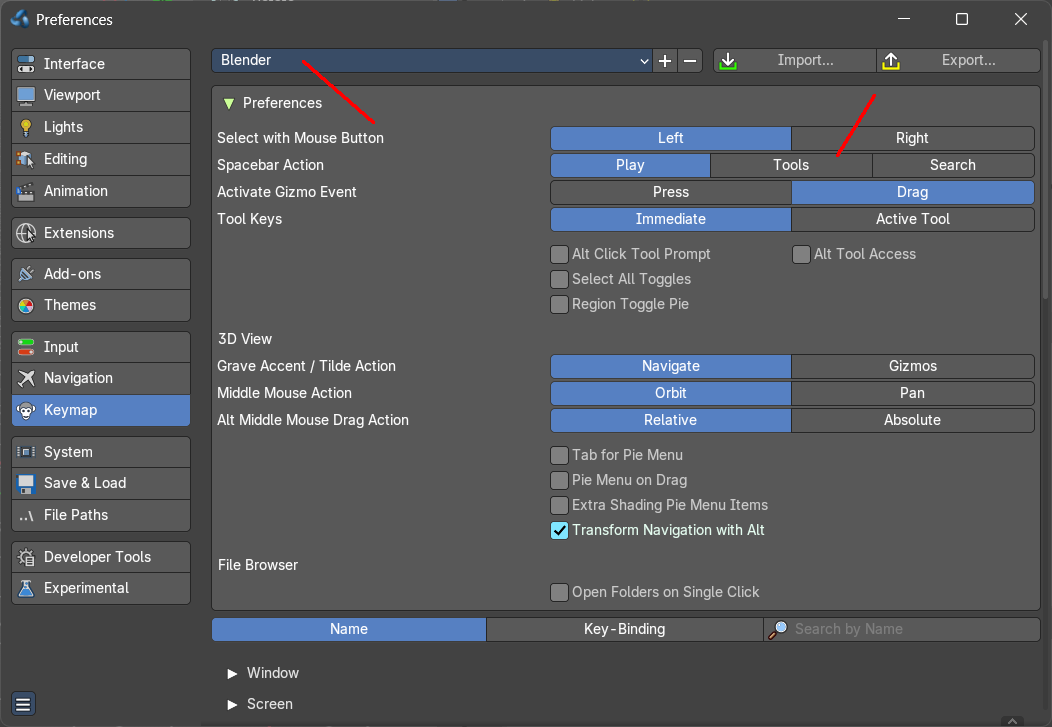Set Alt Middle Mouse Drag to Relative
The height and width of the screenshot is (727, 1052).
(x=671, y=421)
